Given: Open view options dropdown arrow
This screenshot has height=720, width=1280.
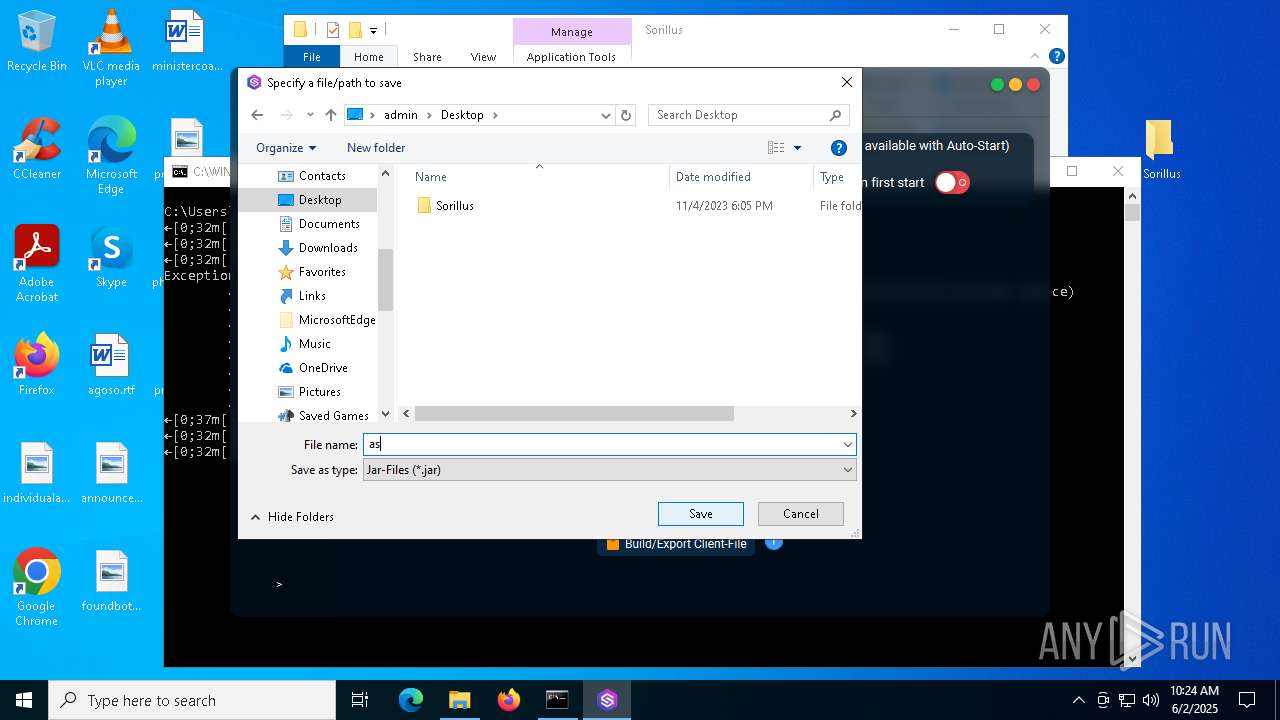Looking at the screenshot, I should pyautogui.click(x=797, y=148).
